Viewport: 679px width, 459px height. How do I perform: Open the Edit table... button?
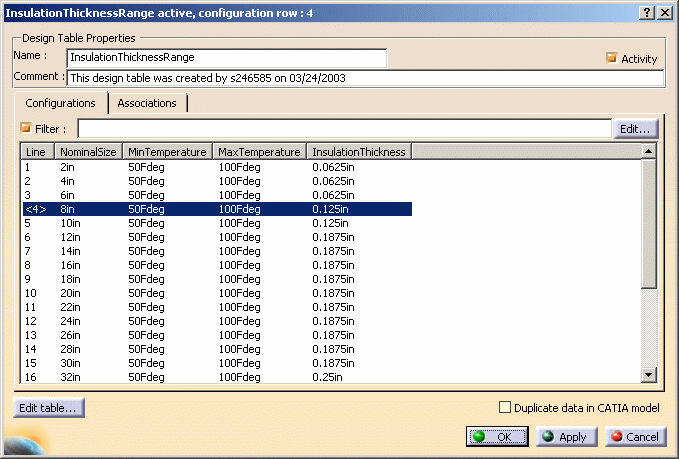coord(48,408)
